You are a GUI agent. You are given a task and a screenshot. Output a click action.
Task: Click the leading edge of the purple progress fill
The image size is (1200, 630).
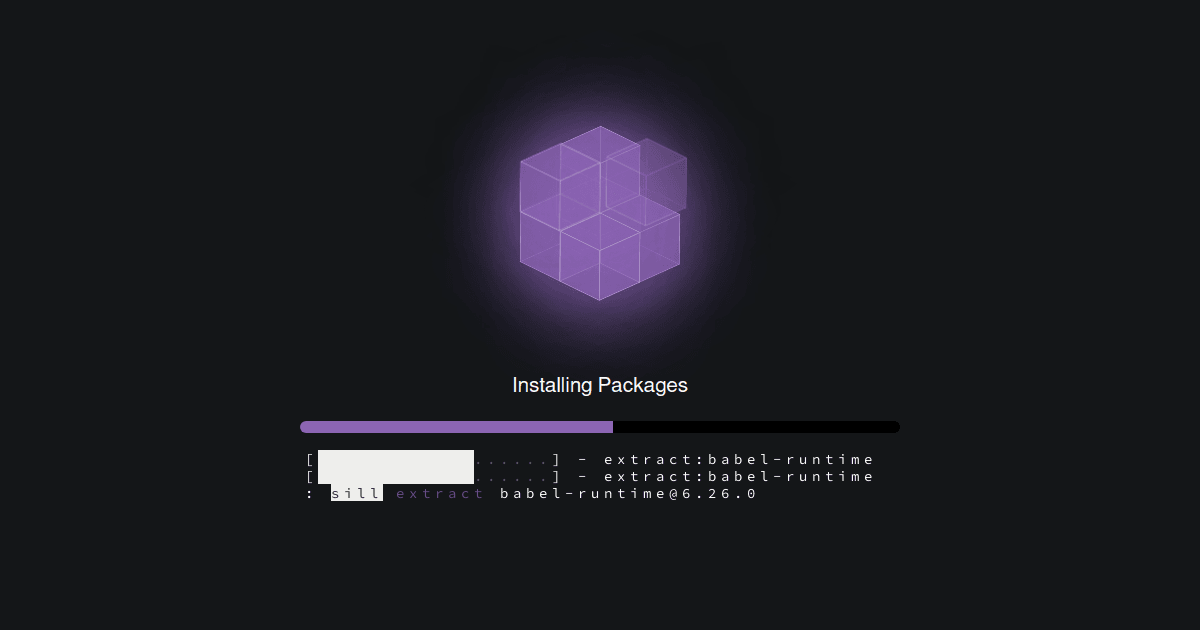pyautogui.click(x=612, y=427)
